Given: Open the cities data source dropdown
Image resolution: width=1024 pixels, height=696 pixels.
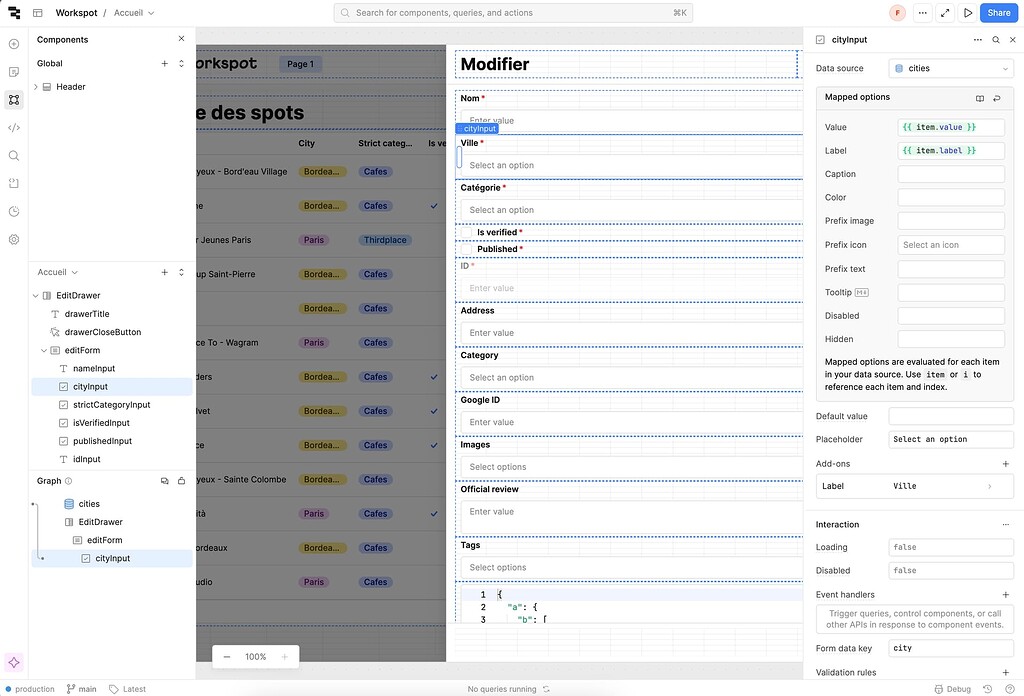Looking at the screenshot, I should [x=951, y=67].
